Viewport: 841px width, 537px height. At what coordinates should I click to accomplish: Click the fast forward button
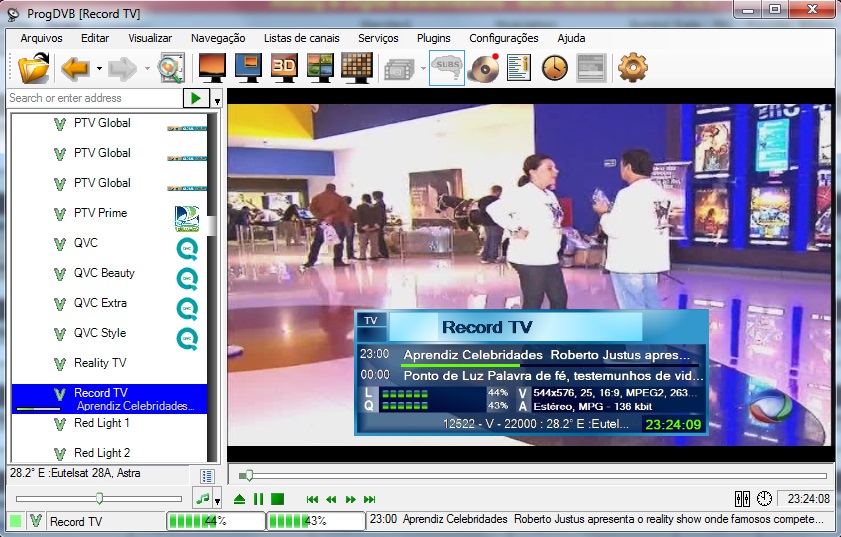[350, 499]
